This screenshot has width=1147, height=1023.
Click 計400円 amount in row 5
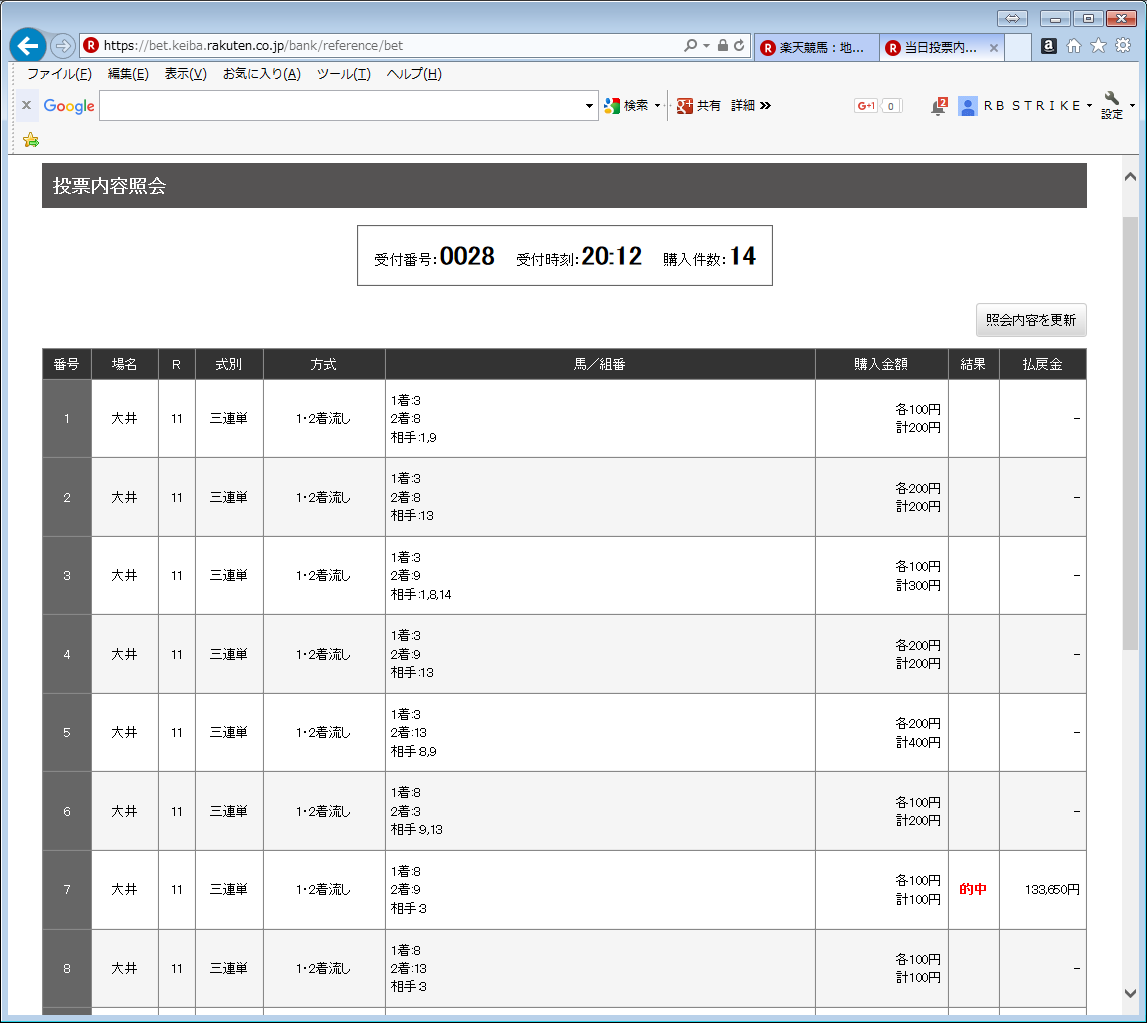tap(918, 742)
